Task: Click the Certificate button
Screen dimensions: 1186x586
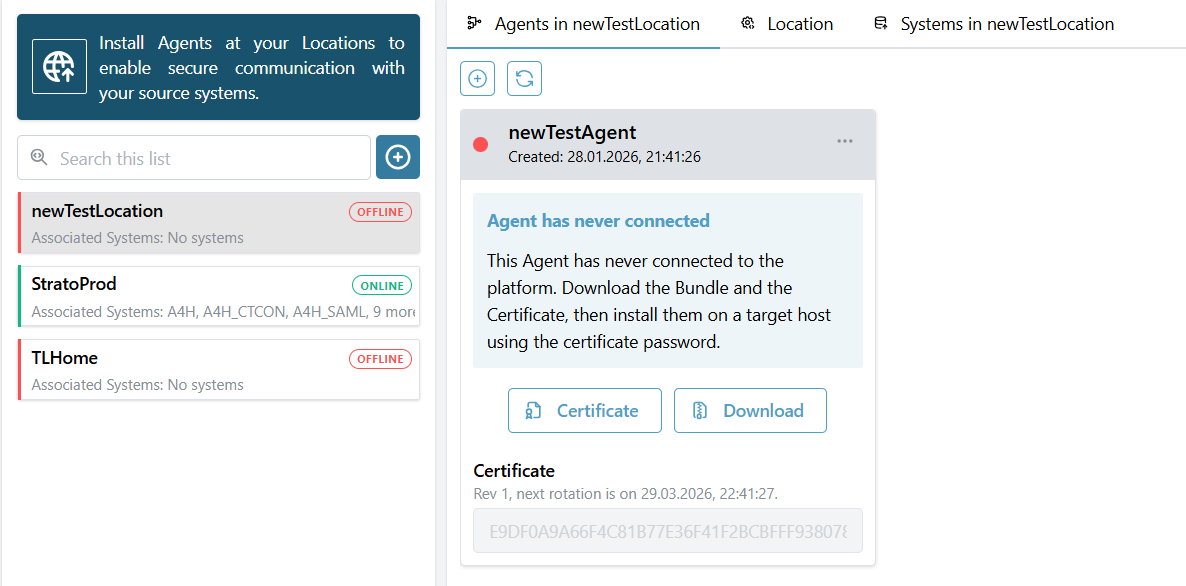Action: [x=584, y=410]
